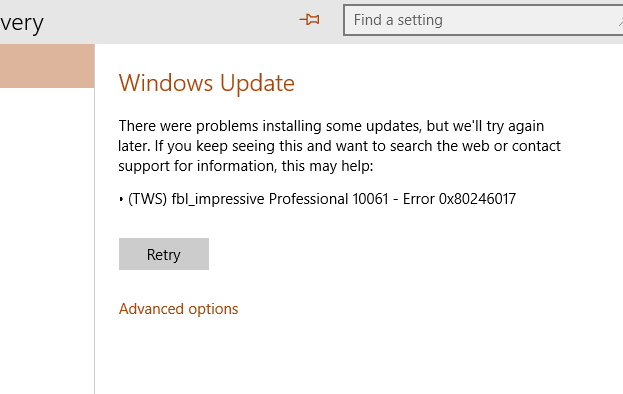Click the "(TWS)" prefix of the error entry
The image size is (623, 394).
[x=148, y=199]
